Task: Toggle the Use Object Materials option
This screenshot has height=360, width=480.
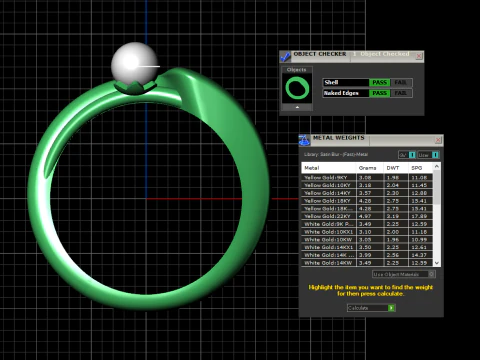Action: coord(404,274)
